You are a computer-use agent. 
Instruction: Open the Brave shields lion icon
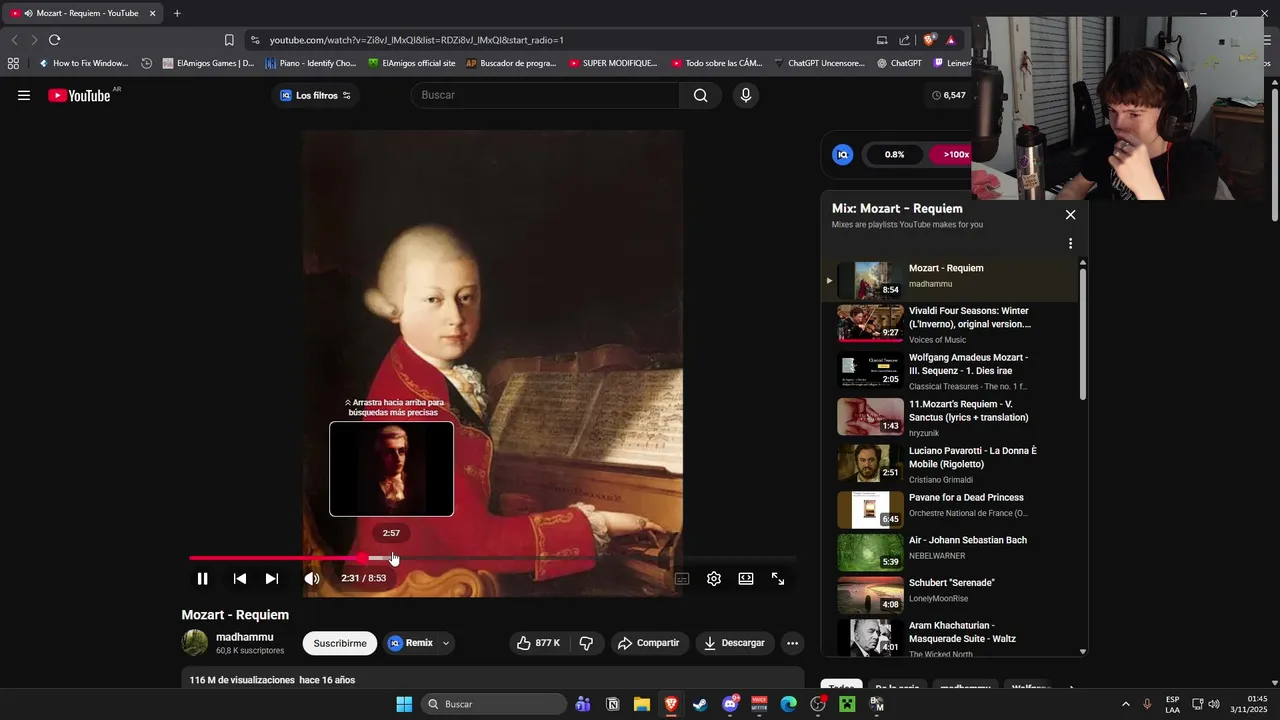(929, 40)
